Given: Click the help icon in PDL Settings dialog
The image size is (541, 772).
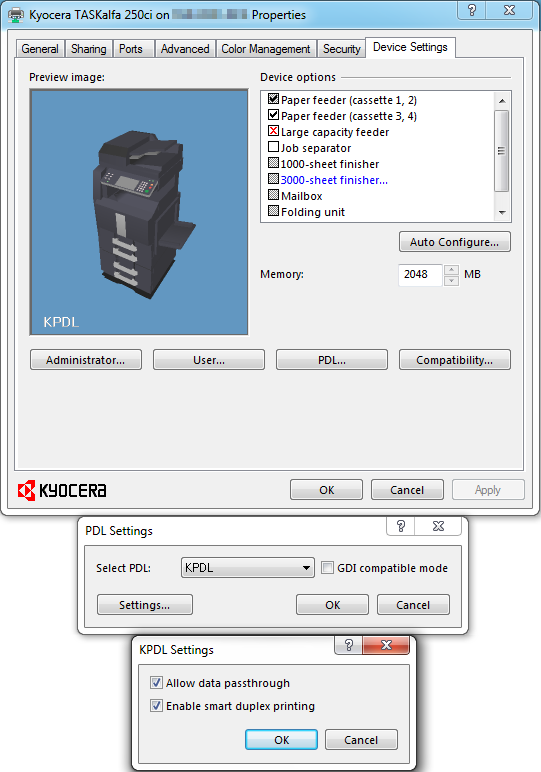Looking at the screenshot, I should point(401,526).
